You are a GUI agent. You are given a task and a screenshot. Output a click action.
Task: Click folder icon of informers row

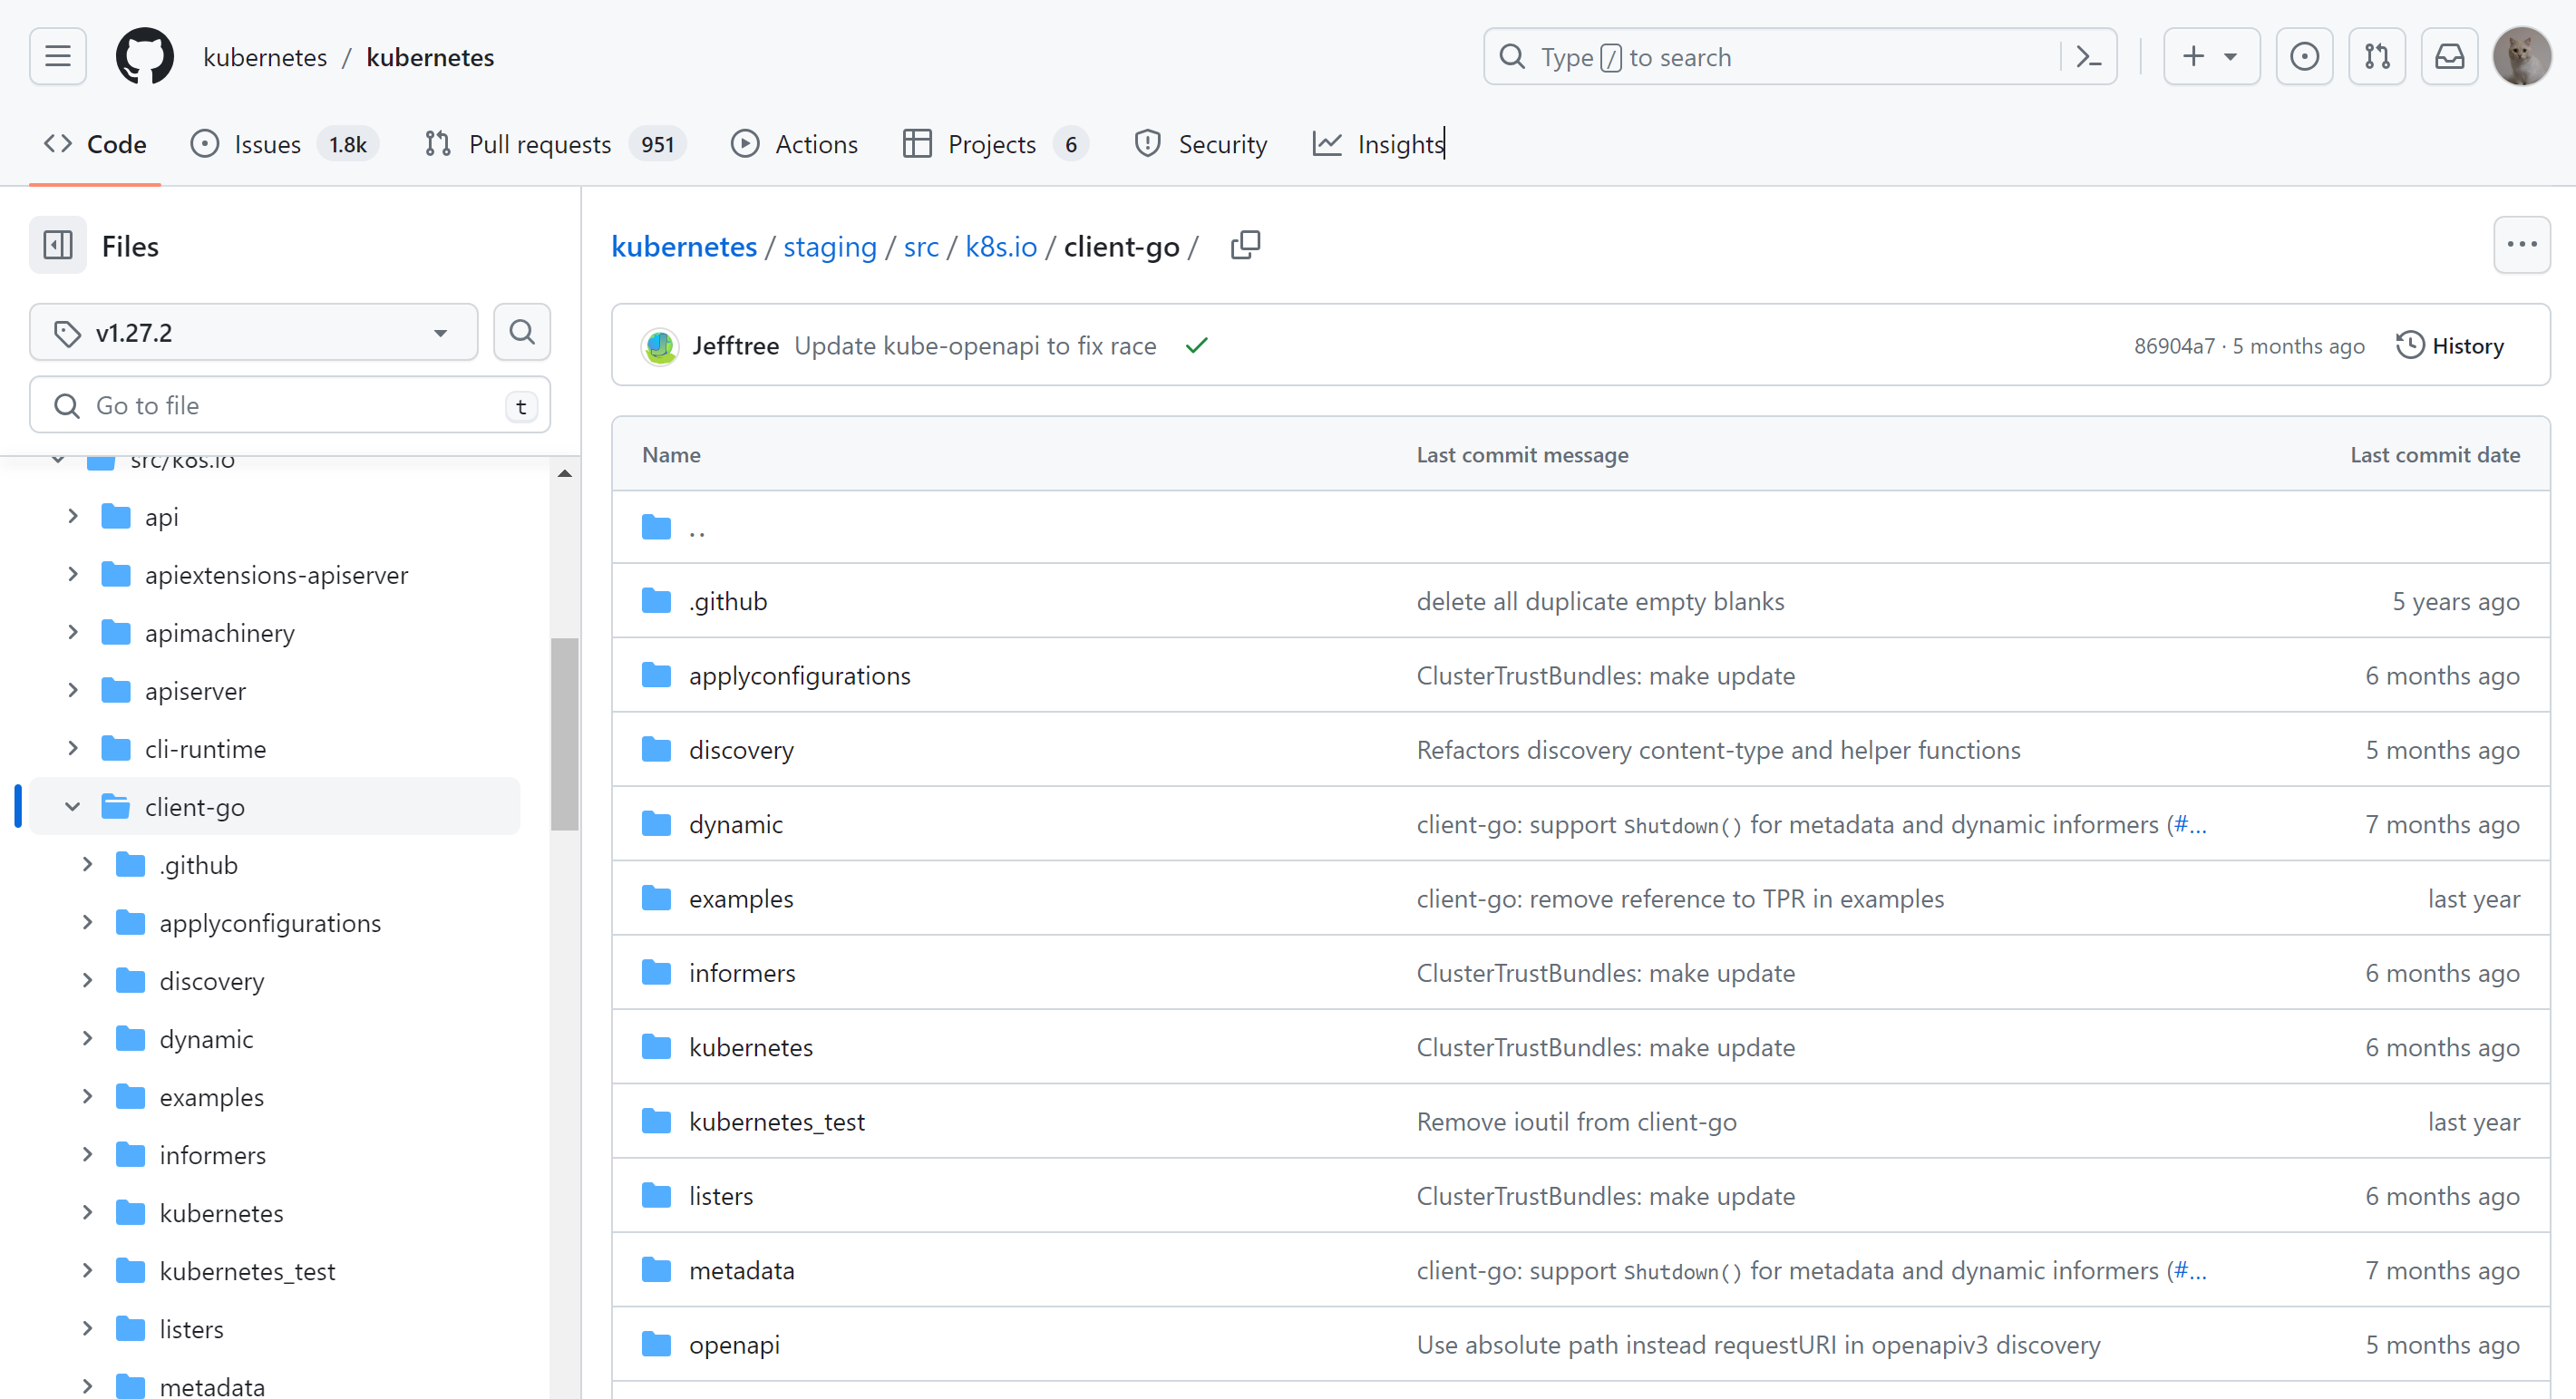click(656, 972)
